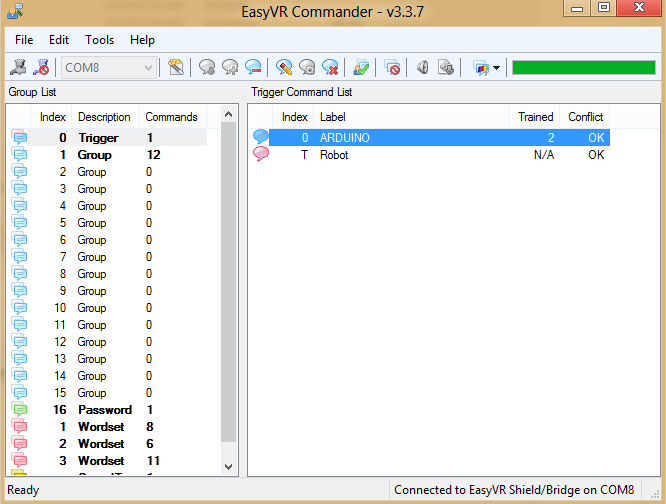This screenshot has width=666, height=504.
Task: Click Index header in Trigger Command List
Action: tap(293, 117)
